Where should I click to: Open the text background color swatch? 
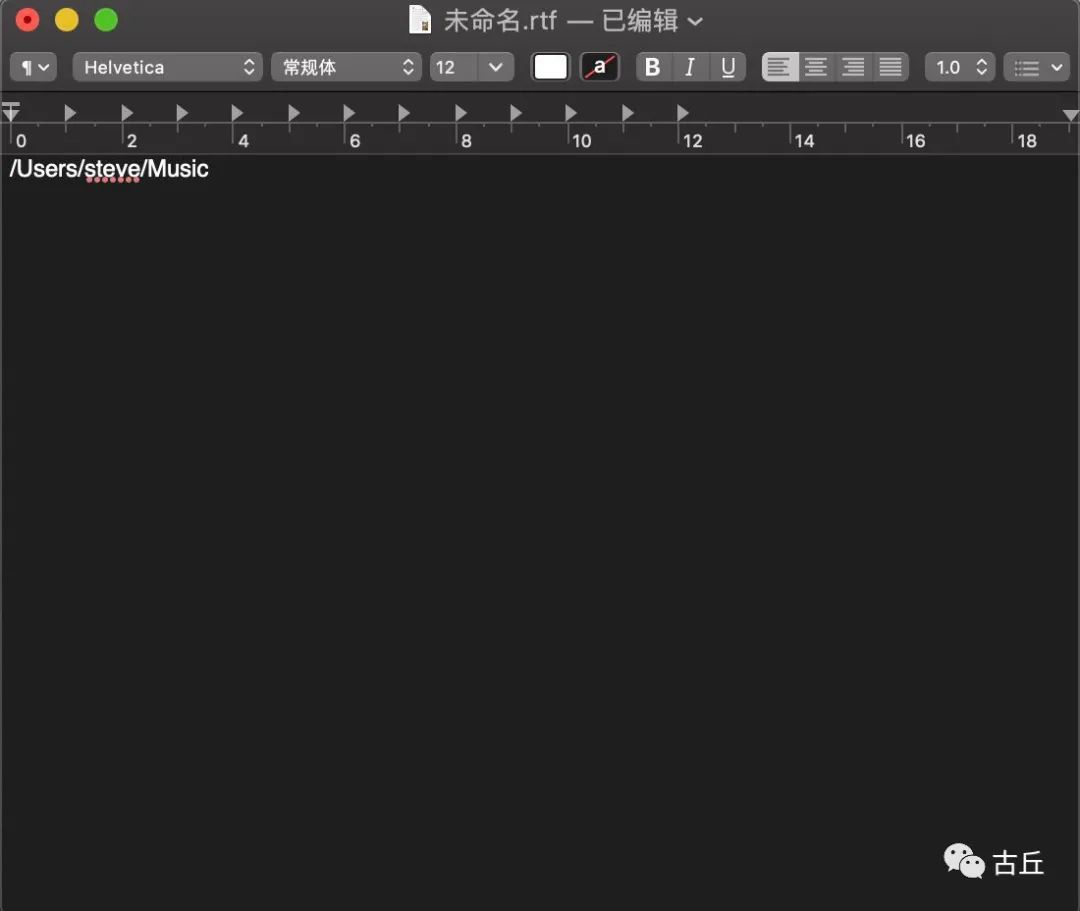pos(600,67)
